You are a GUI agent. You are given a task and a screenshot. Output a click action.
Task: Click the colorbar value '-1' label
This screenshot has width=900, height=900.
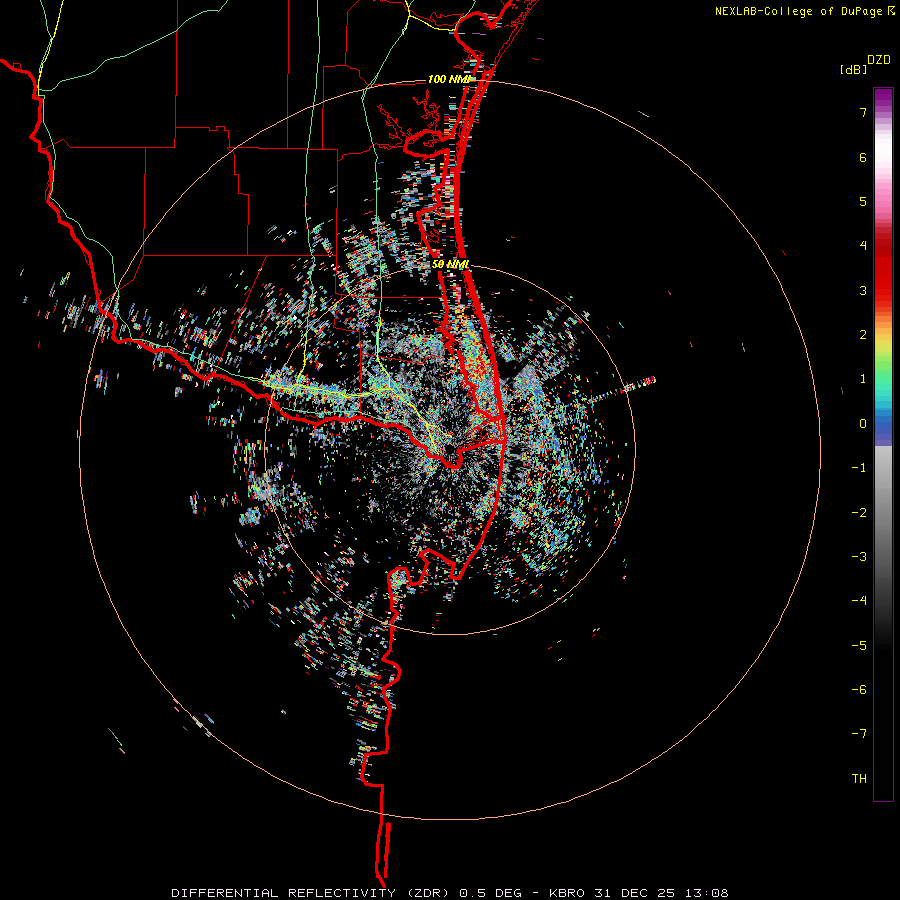point(859,468)
